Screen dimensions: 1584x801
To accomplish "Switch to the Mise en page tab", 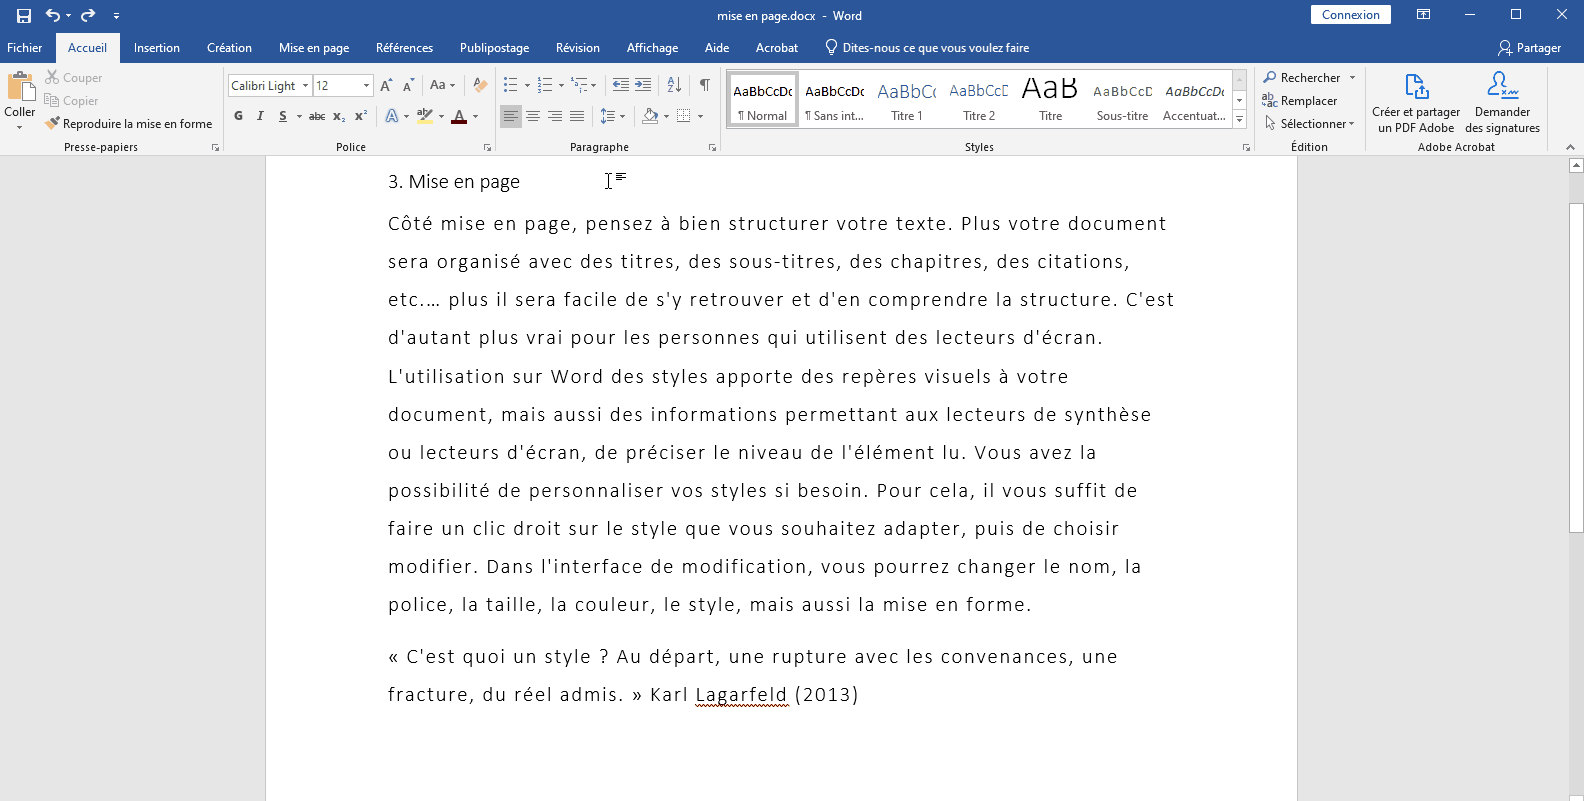I will pos(314,47).
